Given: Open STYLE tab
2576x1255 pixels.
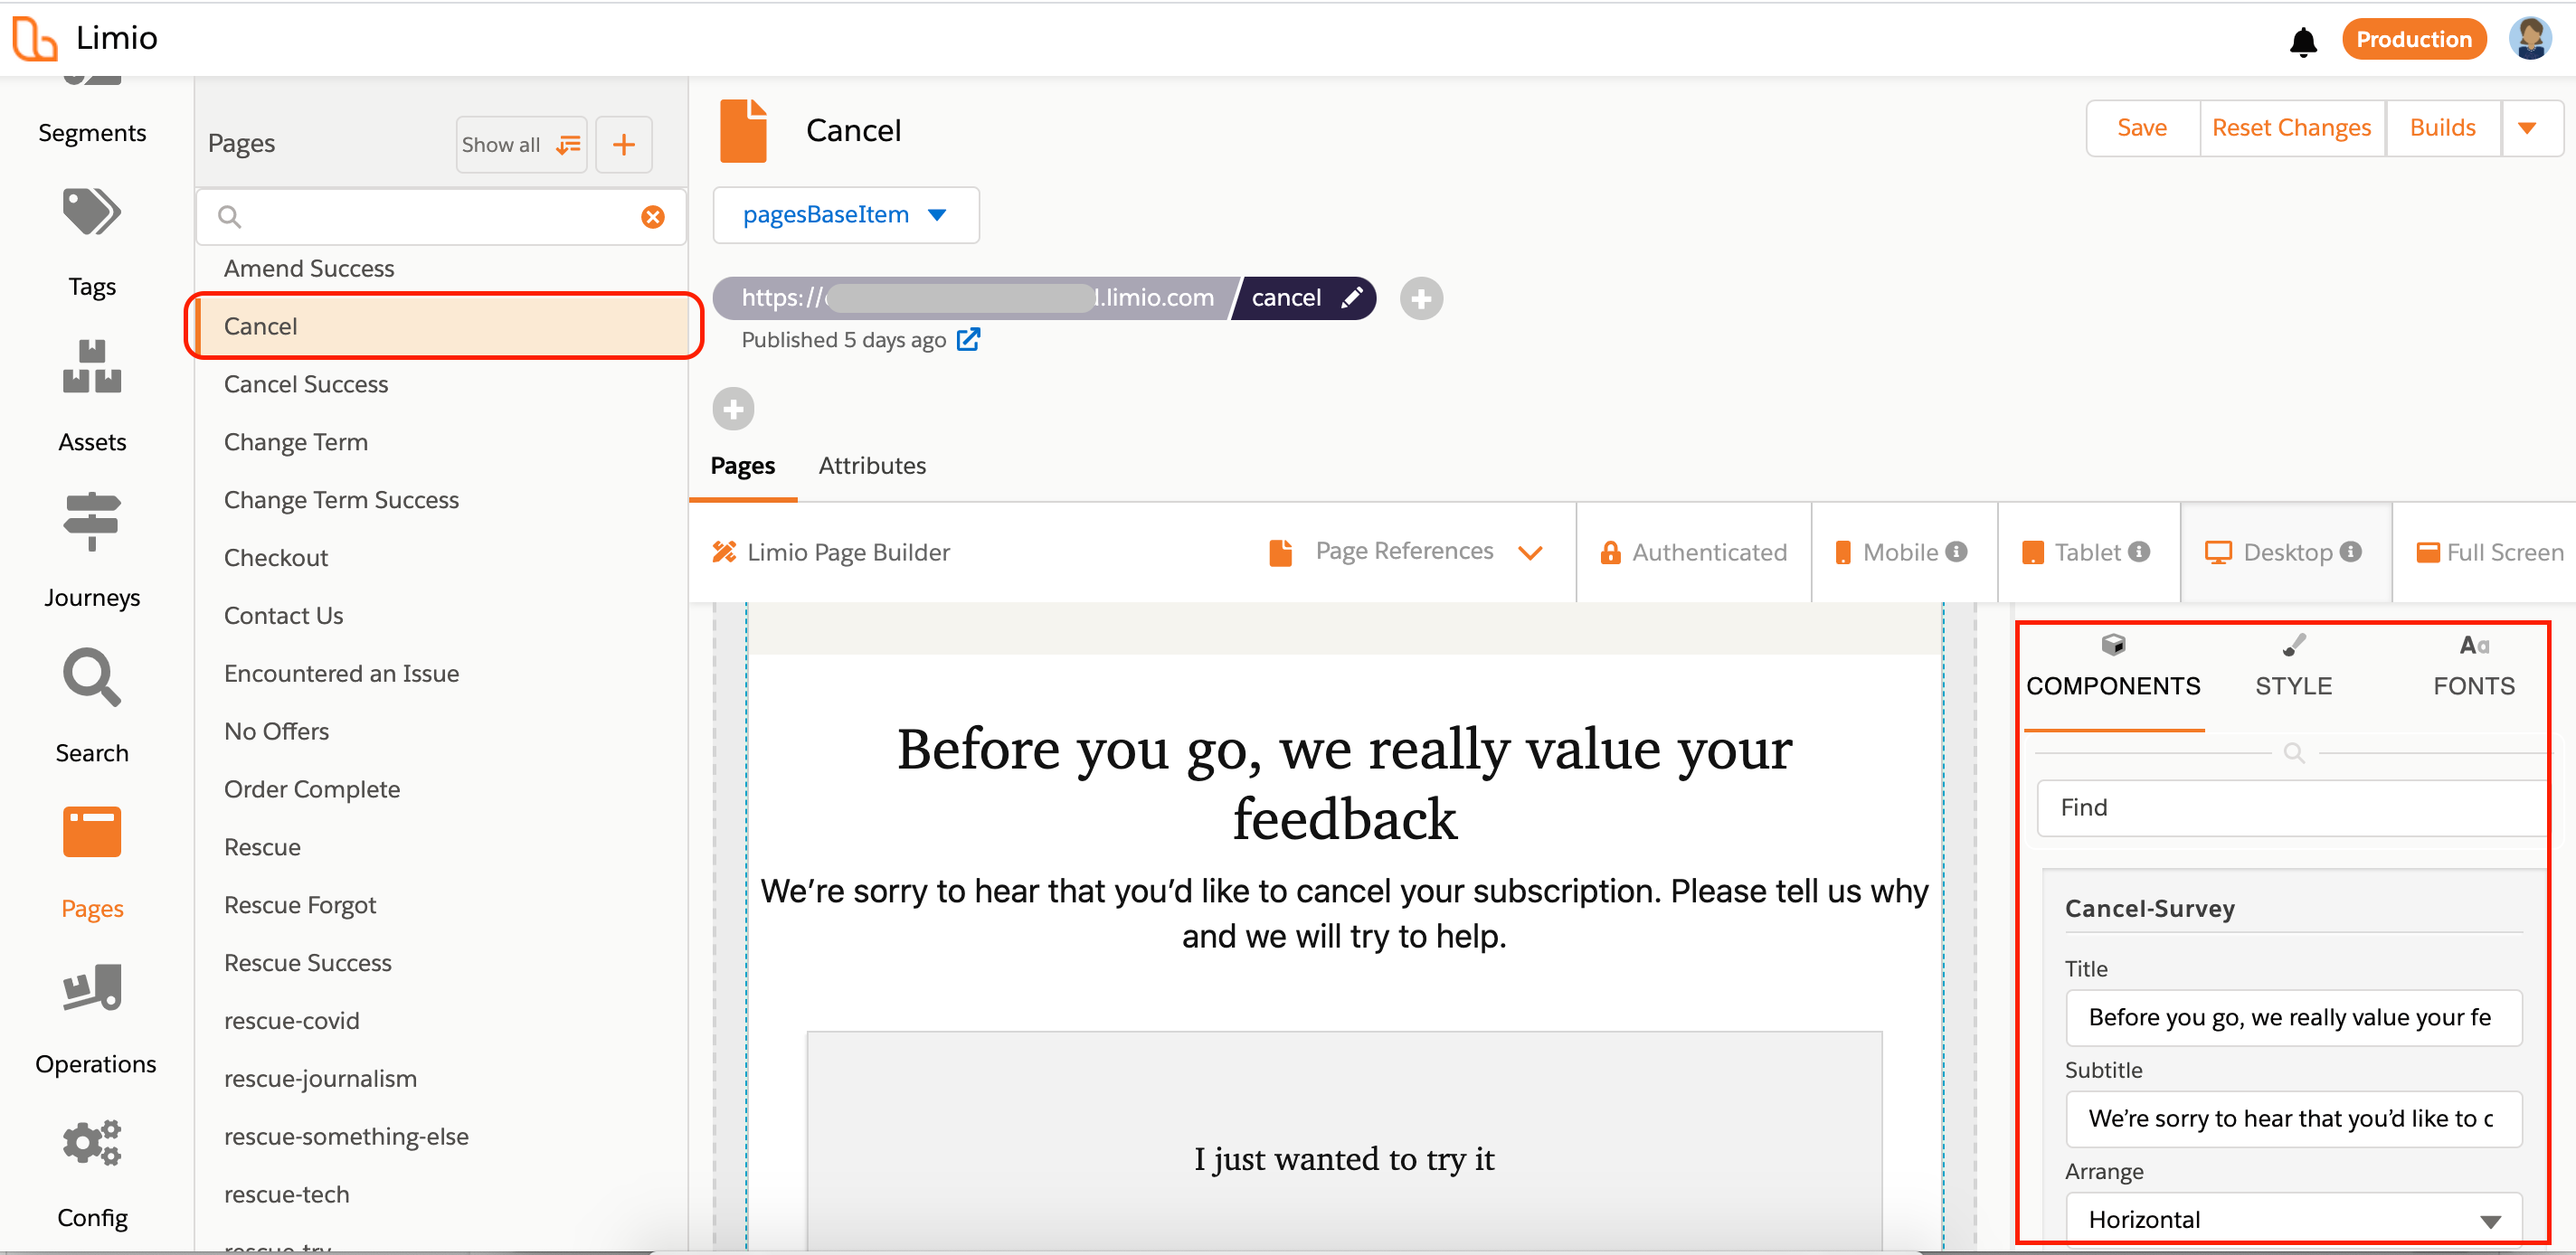Looking at the screenshot, I should (x=2293, y=667).
